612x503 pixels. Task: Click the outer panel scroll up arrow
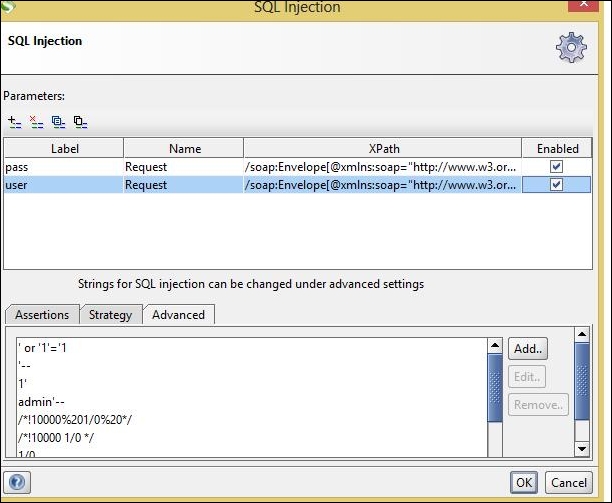pyautogui.click(x=582, y=334)
